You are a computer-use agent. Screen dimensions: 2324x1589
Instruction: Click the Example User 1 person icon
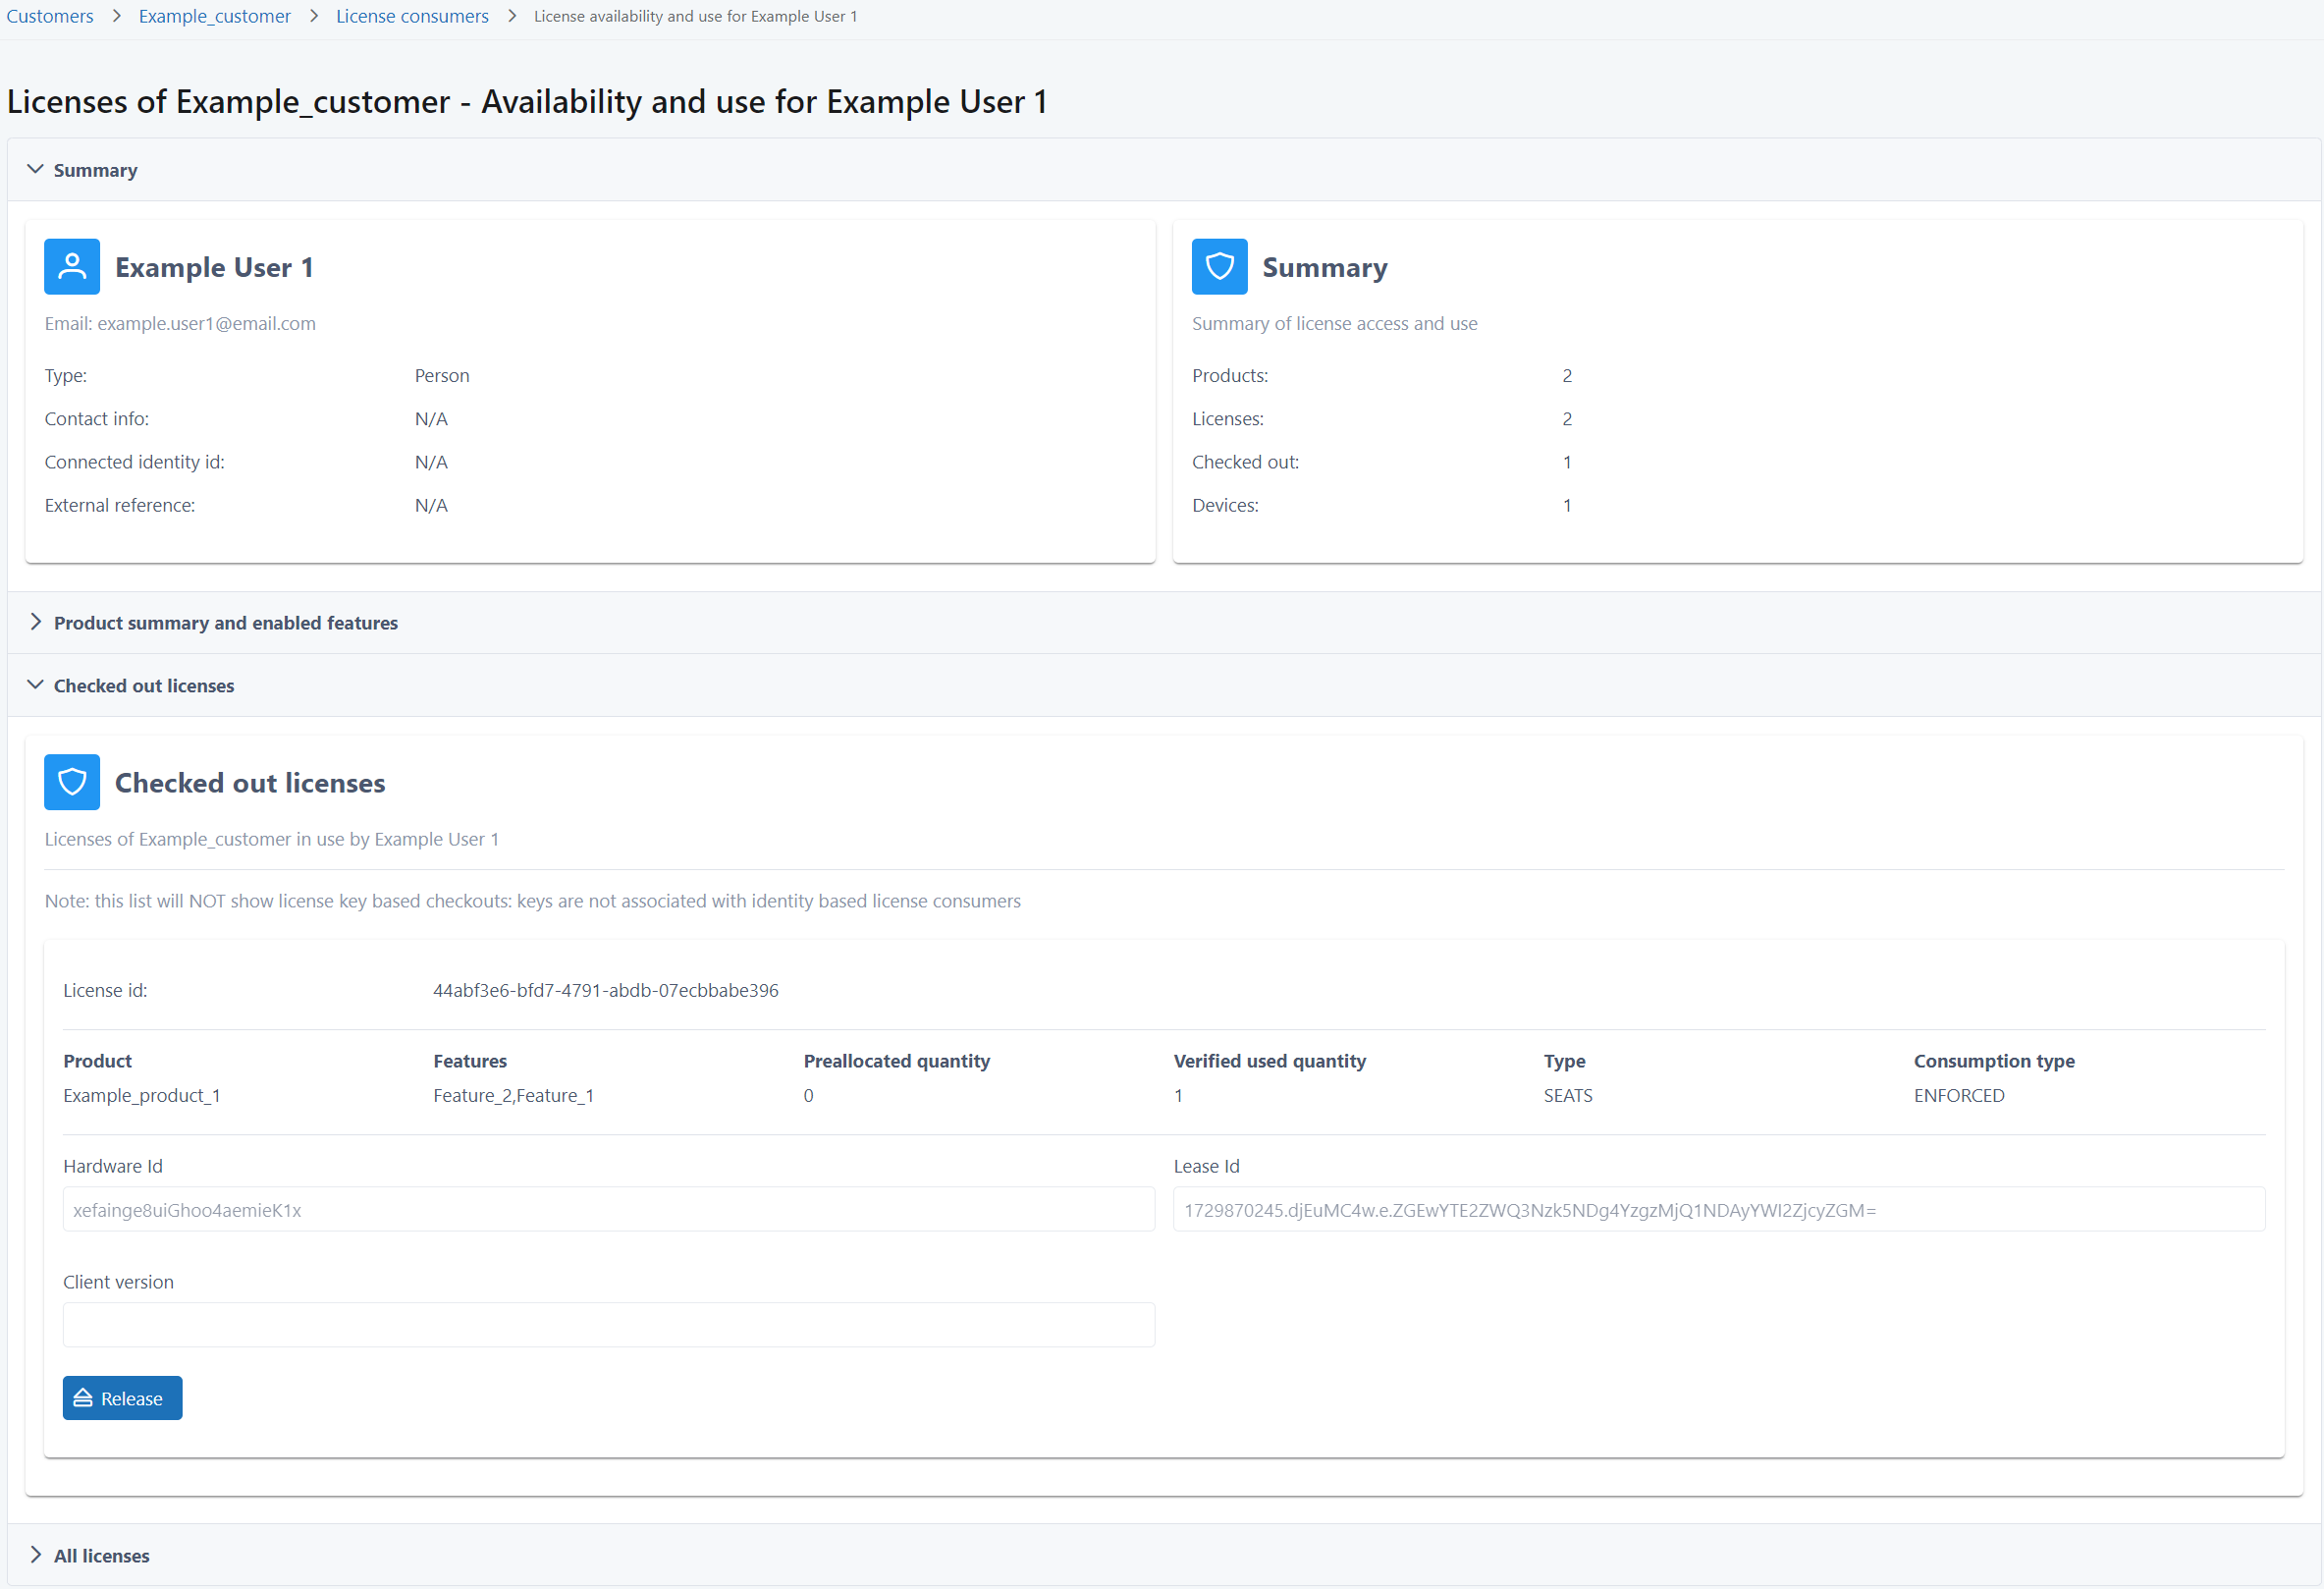pyautogui.click(x=72, y=267)
